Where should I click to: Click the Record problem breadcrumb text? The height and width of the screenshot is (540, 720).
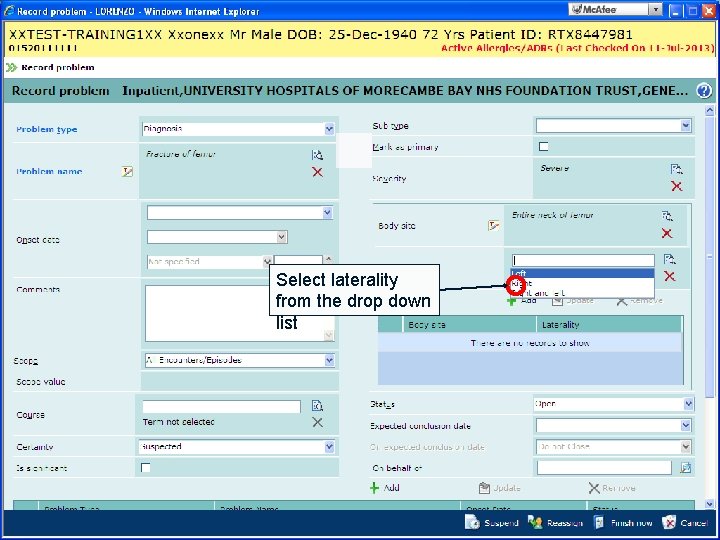(x=58, y=68)
